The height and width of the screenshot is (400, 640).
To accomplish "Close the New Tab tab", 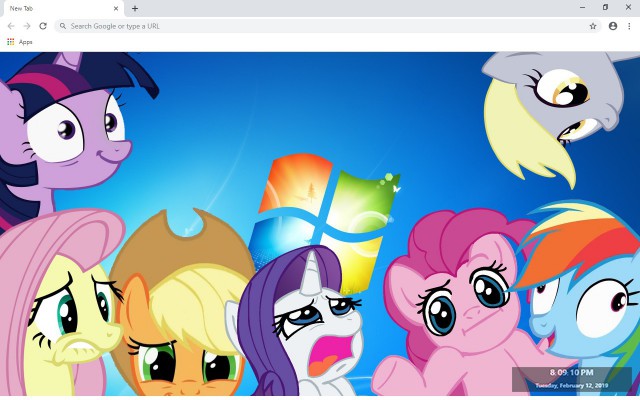I will 116,8.
